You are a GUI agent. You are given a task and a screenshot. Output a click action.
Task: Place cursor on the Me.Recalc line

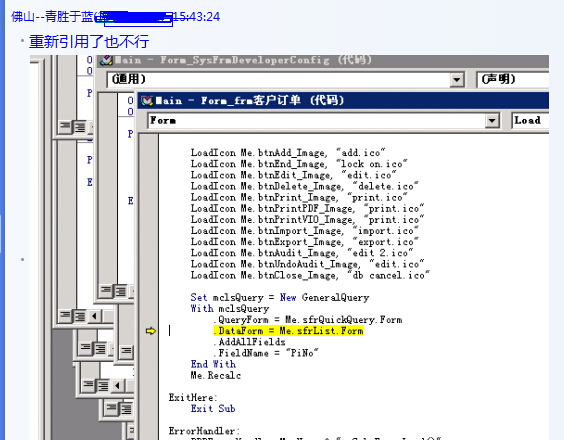pos(216,375)
